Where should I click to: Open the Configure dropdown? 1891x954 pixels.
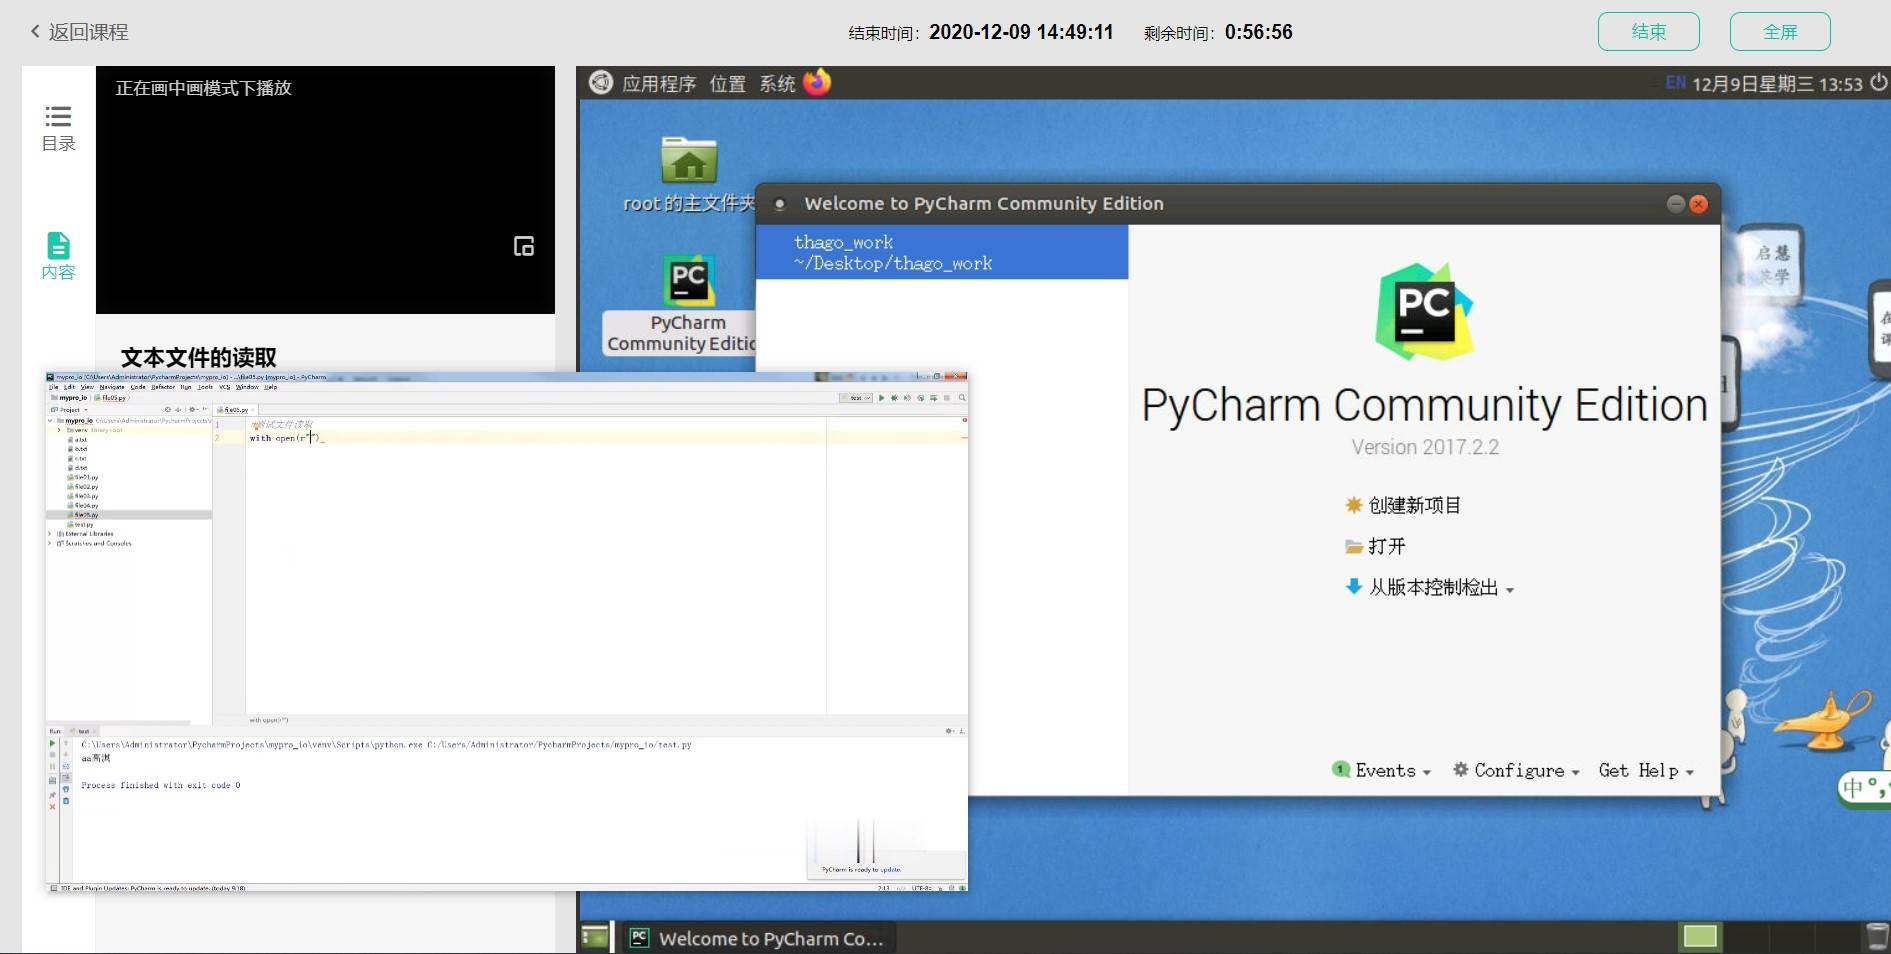pos(1516,770)
